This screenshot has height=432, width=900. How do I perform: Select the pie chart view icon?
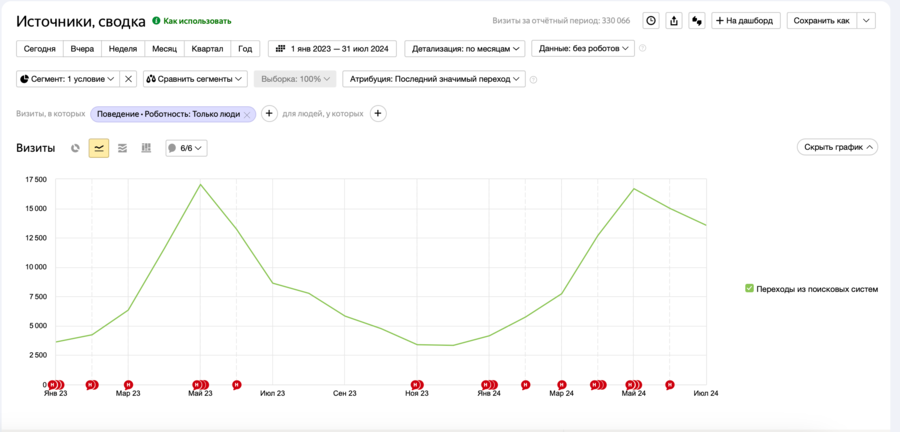[75, 148]
